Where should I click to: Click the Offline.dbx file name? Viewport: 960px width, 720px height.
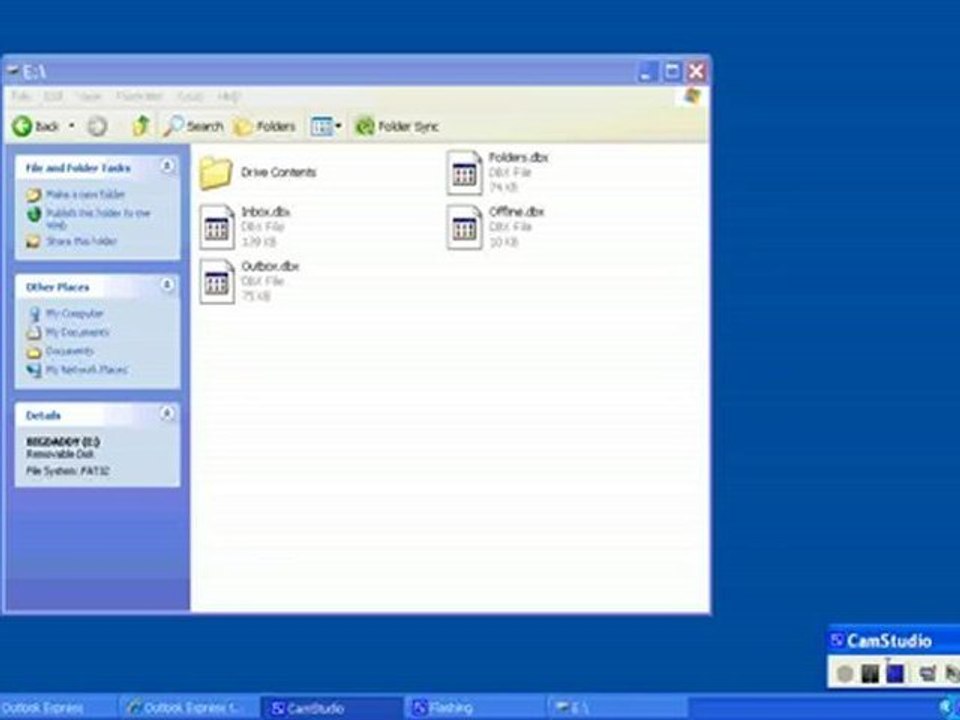click(x=516, y=212)
